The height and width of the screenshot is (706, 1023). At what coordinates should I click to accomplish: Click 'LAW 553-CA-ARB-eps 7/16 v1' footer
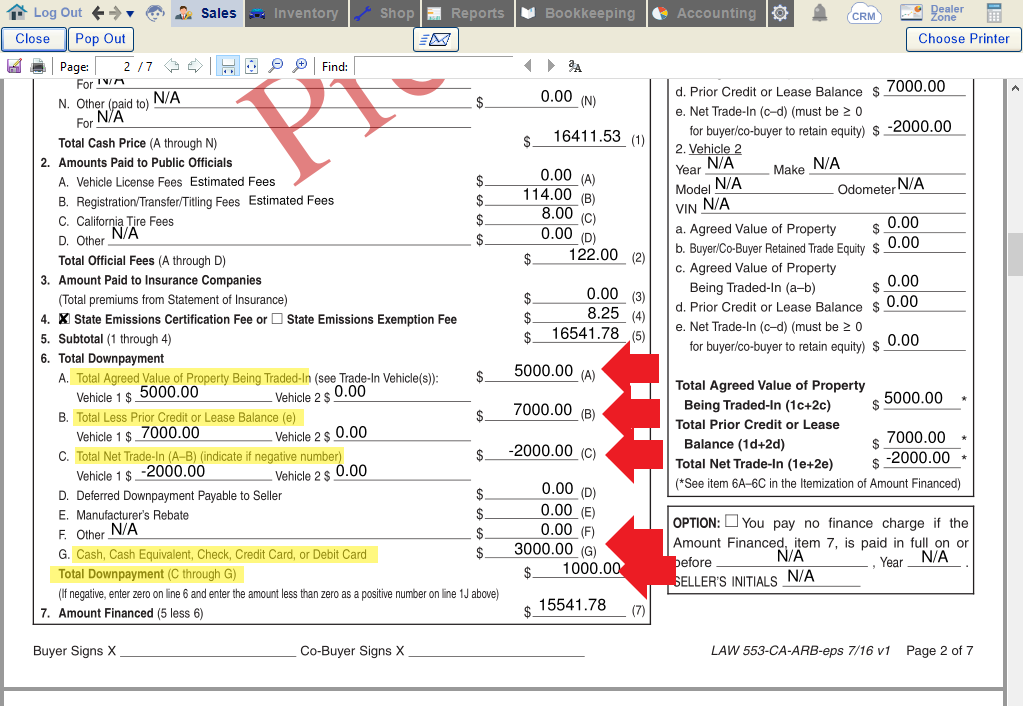[801, 651]
